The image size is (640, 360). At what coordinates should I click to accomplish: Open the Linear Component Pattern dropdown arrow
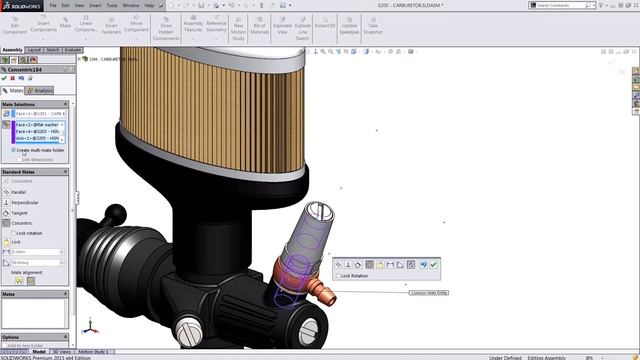tap(86, 39)
